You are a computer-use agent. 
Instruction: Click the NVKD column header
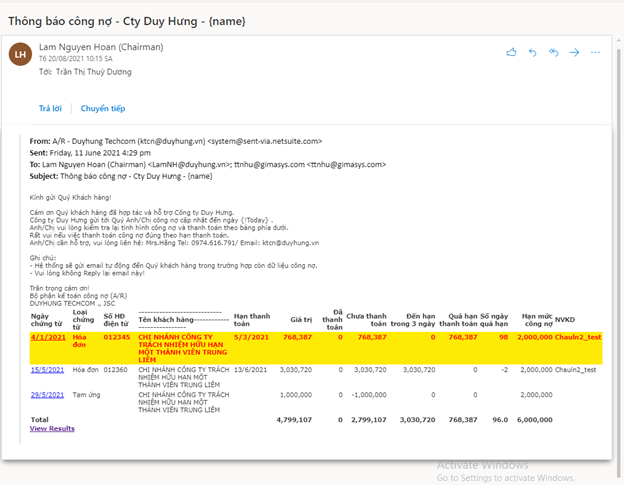pos(565,319)
